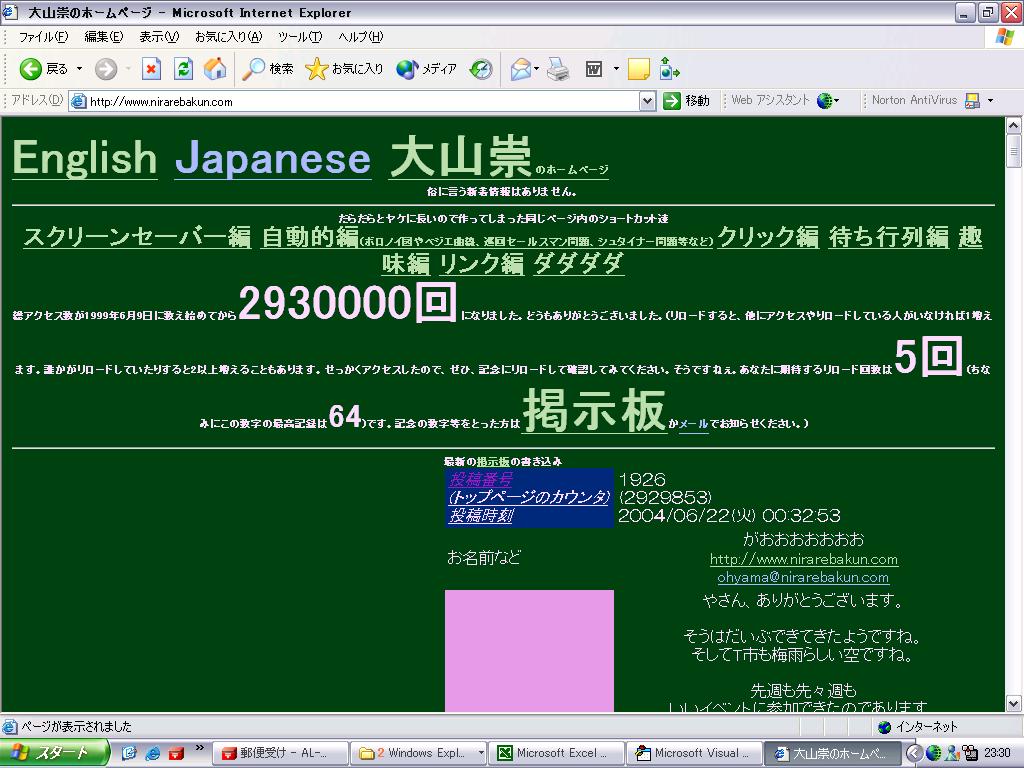
Task: Jump to スクリーンセーバー編 section
Action: click(137, 236)
